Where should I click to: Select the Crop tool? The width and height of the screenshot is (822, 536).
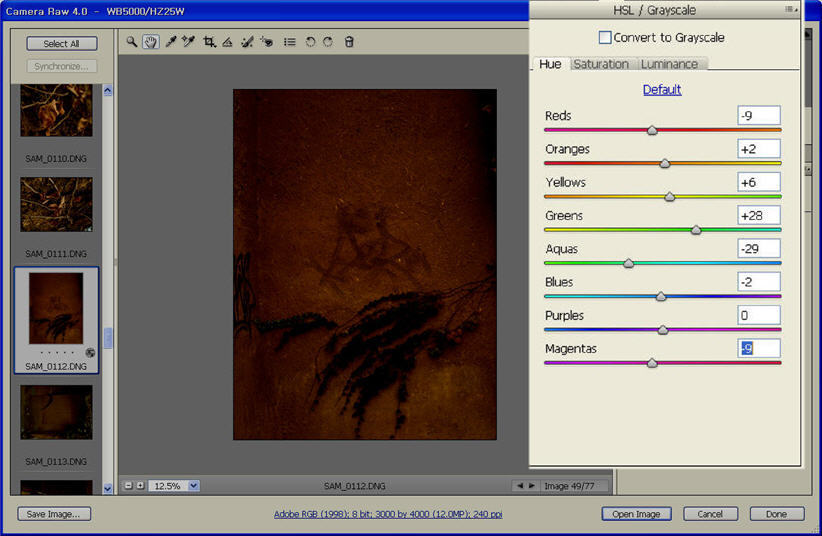pos(209,42)
